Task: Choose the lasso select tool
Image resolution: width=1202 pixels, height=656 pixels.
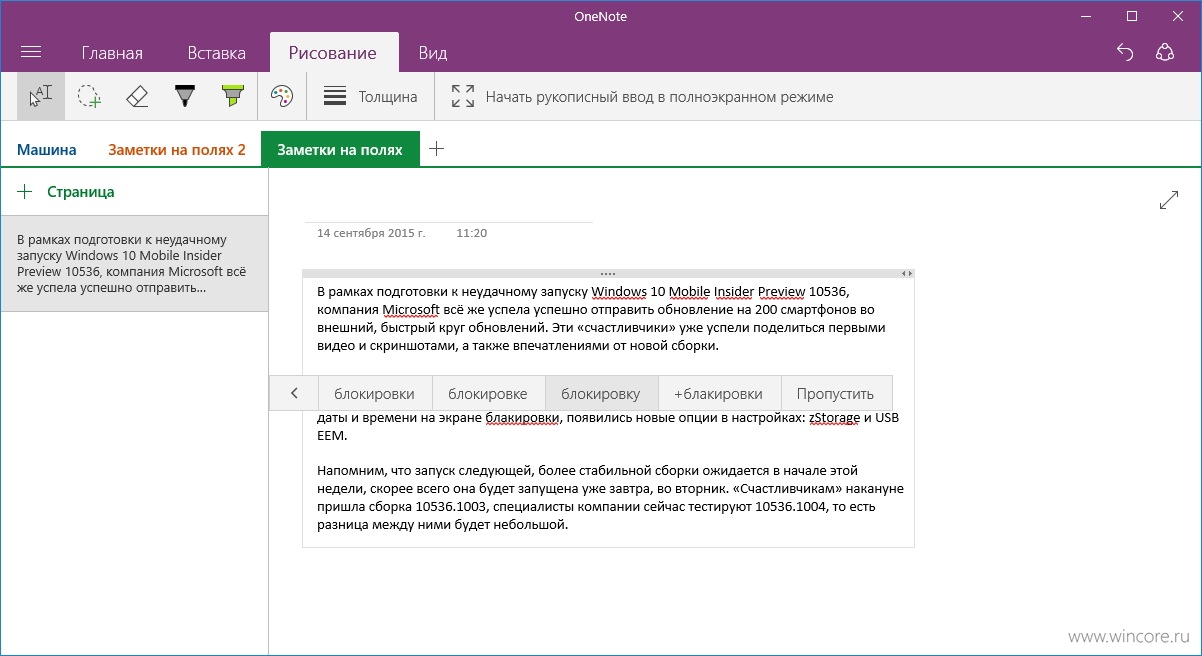Action: (89, 96)
